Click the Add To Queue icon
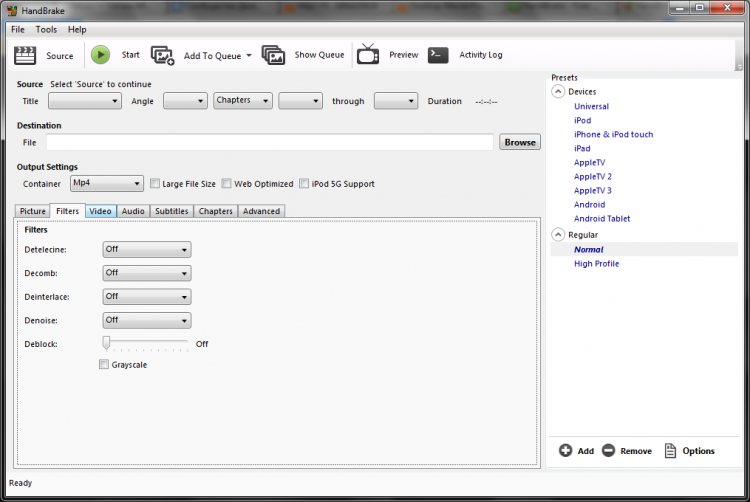750x502 pixels. [163, 55]
